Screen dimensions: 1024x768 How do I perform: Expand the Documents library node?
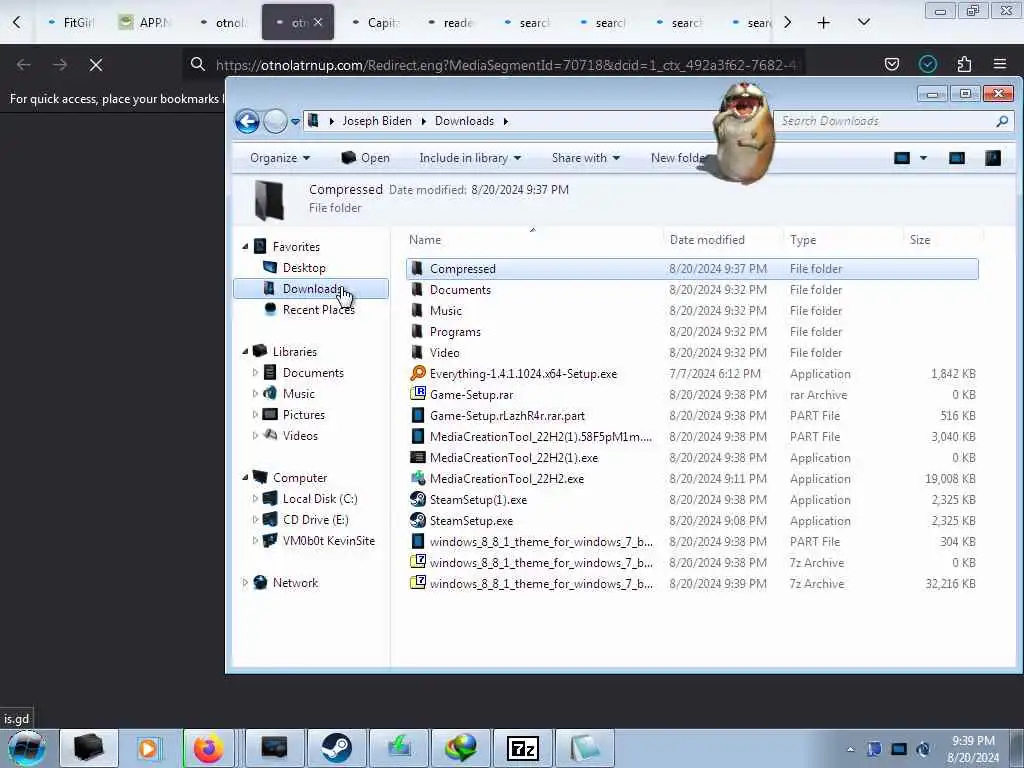pos(255,373)
